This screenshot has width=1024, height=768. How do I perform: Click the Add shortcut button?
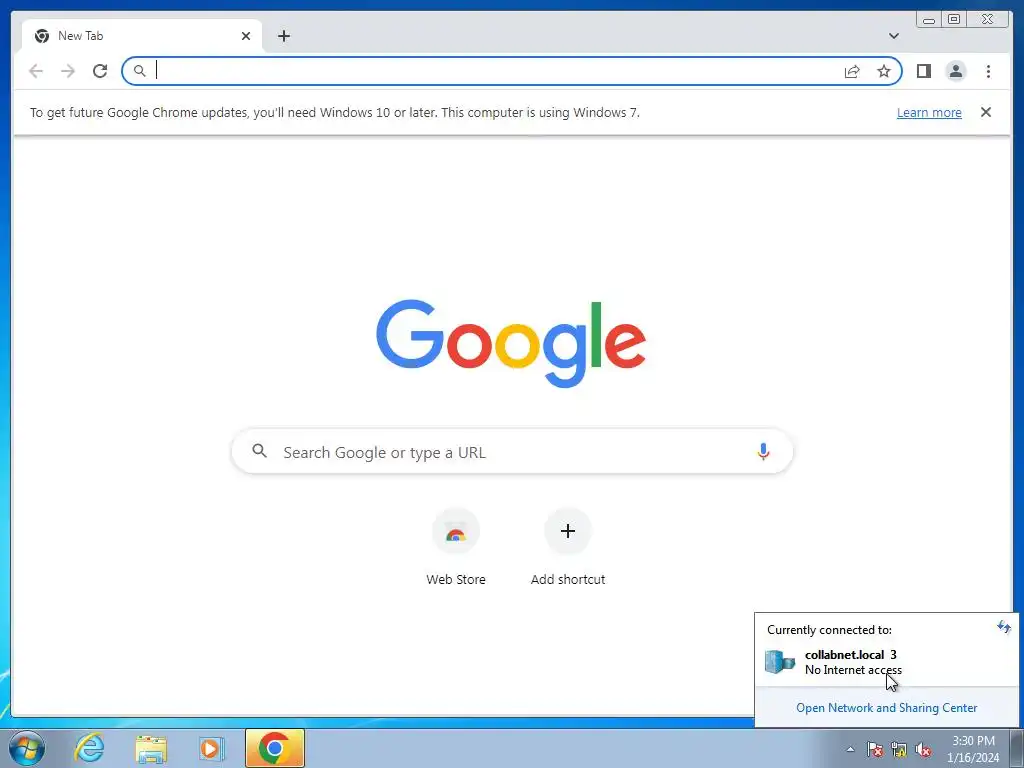coord(568,547)
